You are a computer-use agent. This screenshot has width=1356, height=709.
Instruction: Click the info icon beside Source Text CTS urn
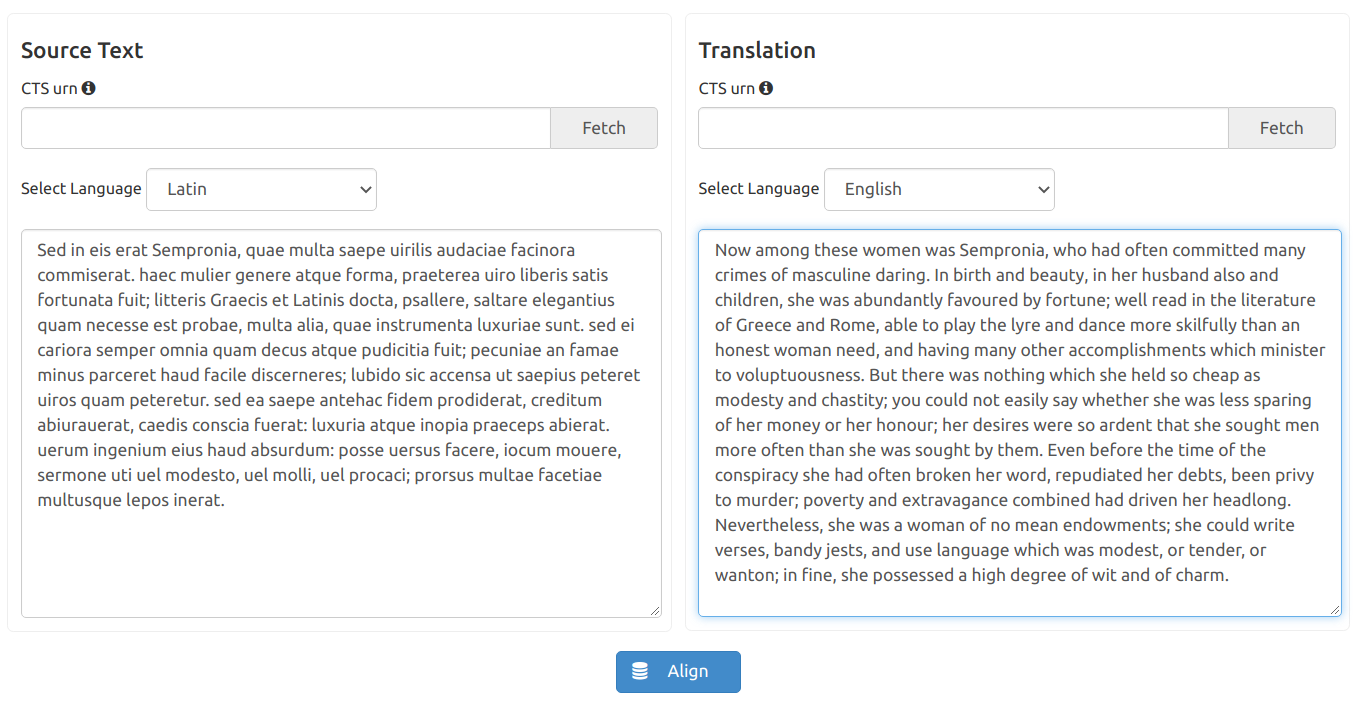coord(89,88)
